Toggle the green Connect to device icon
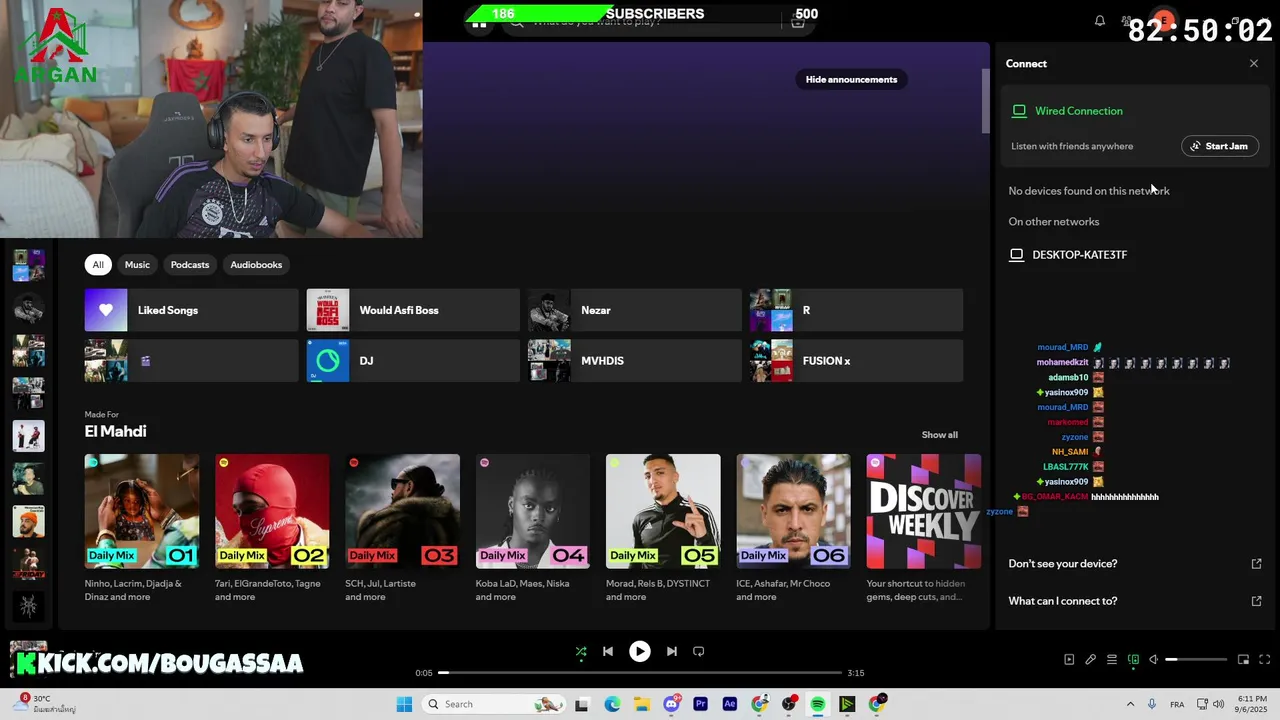Image resolution: width=1280 pixels, height=720 pixels. [1133, 660]
